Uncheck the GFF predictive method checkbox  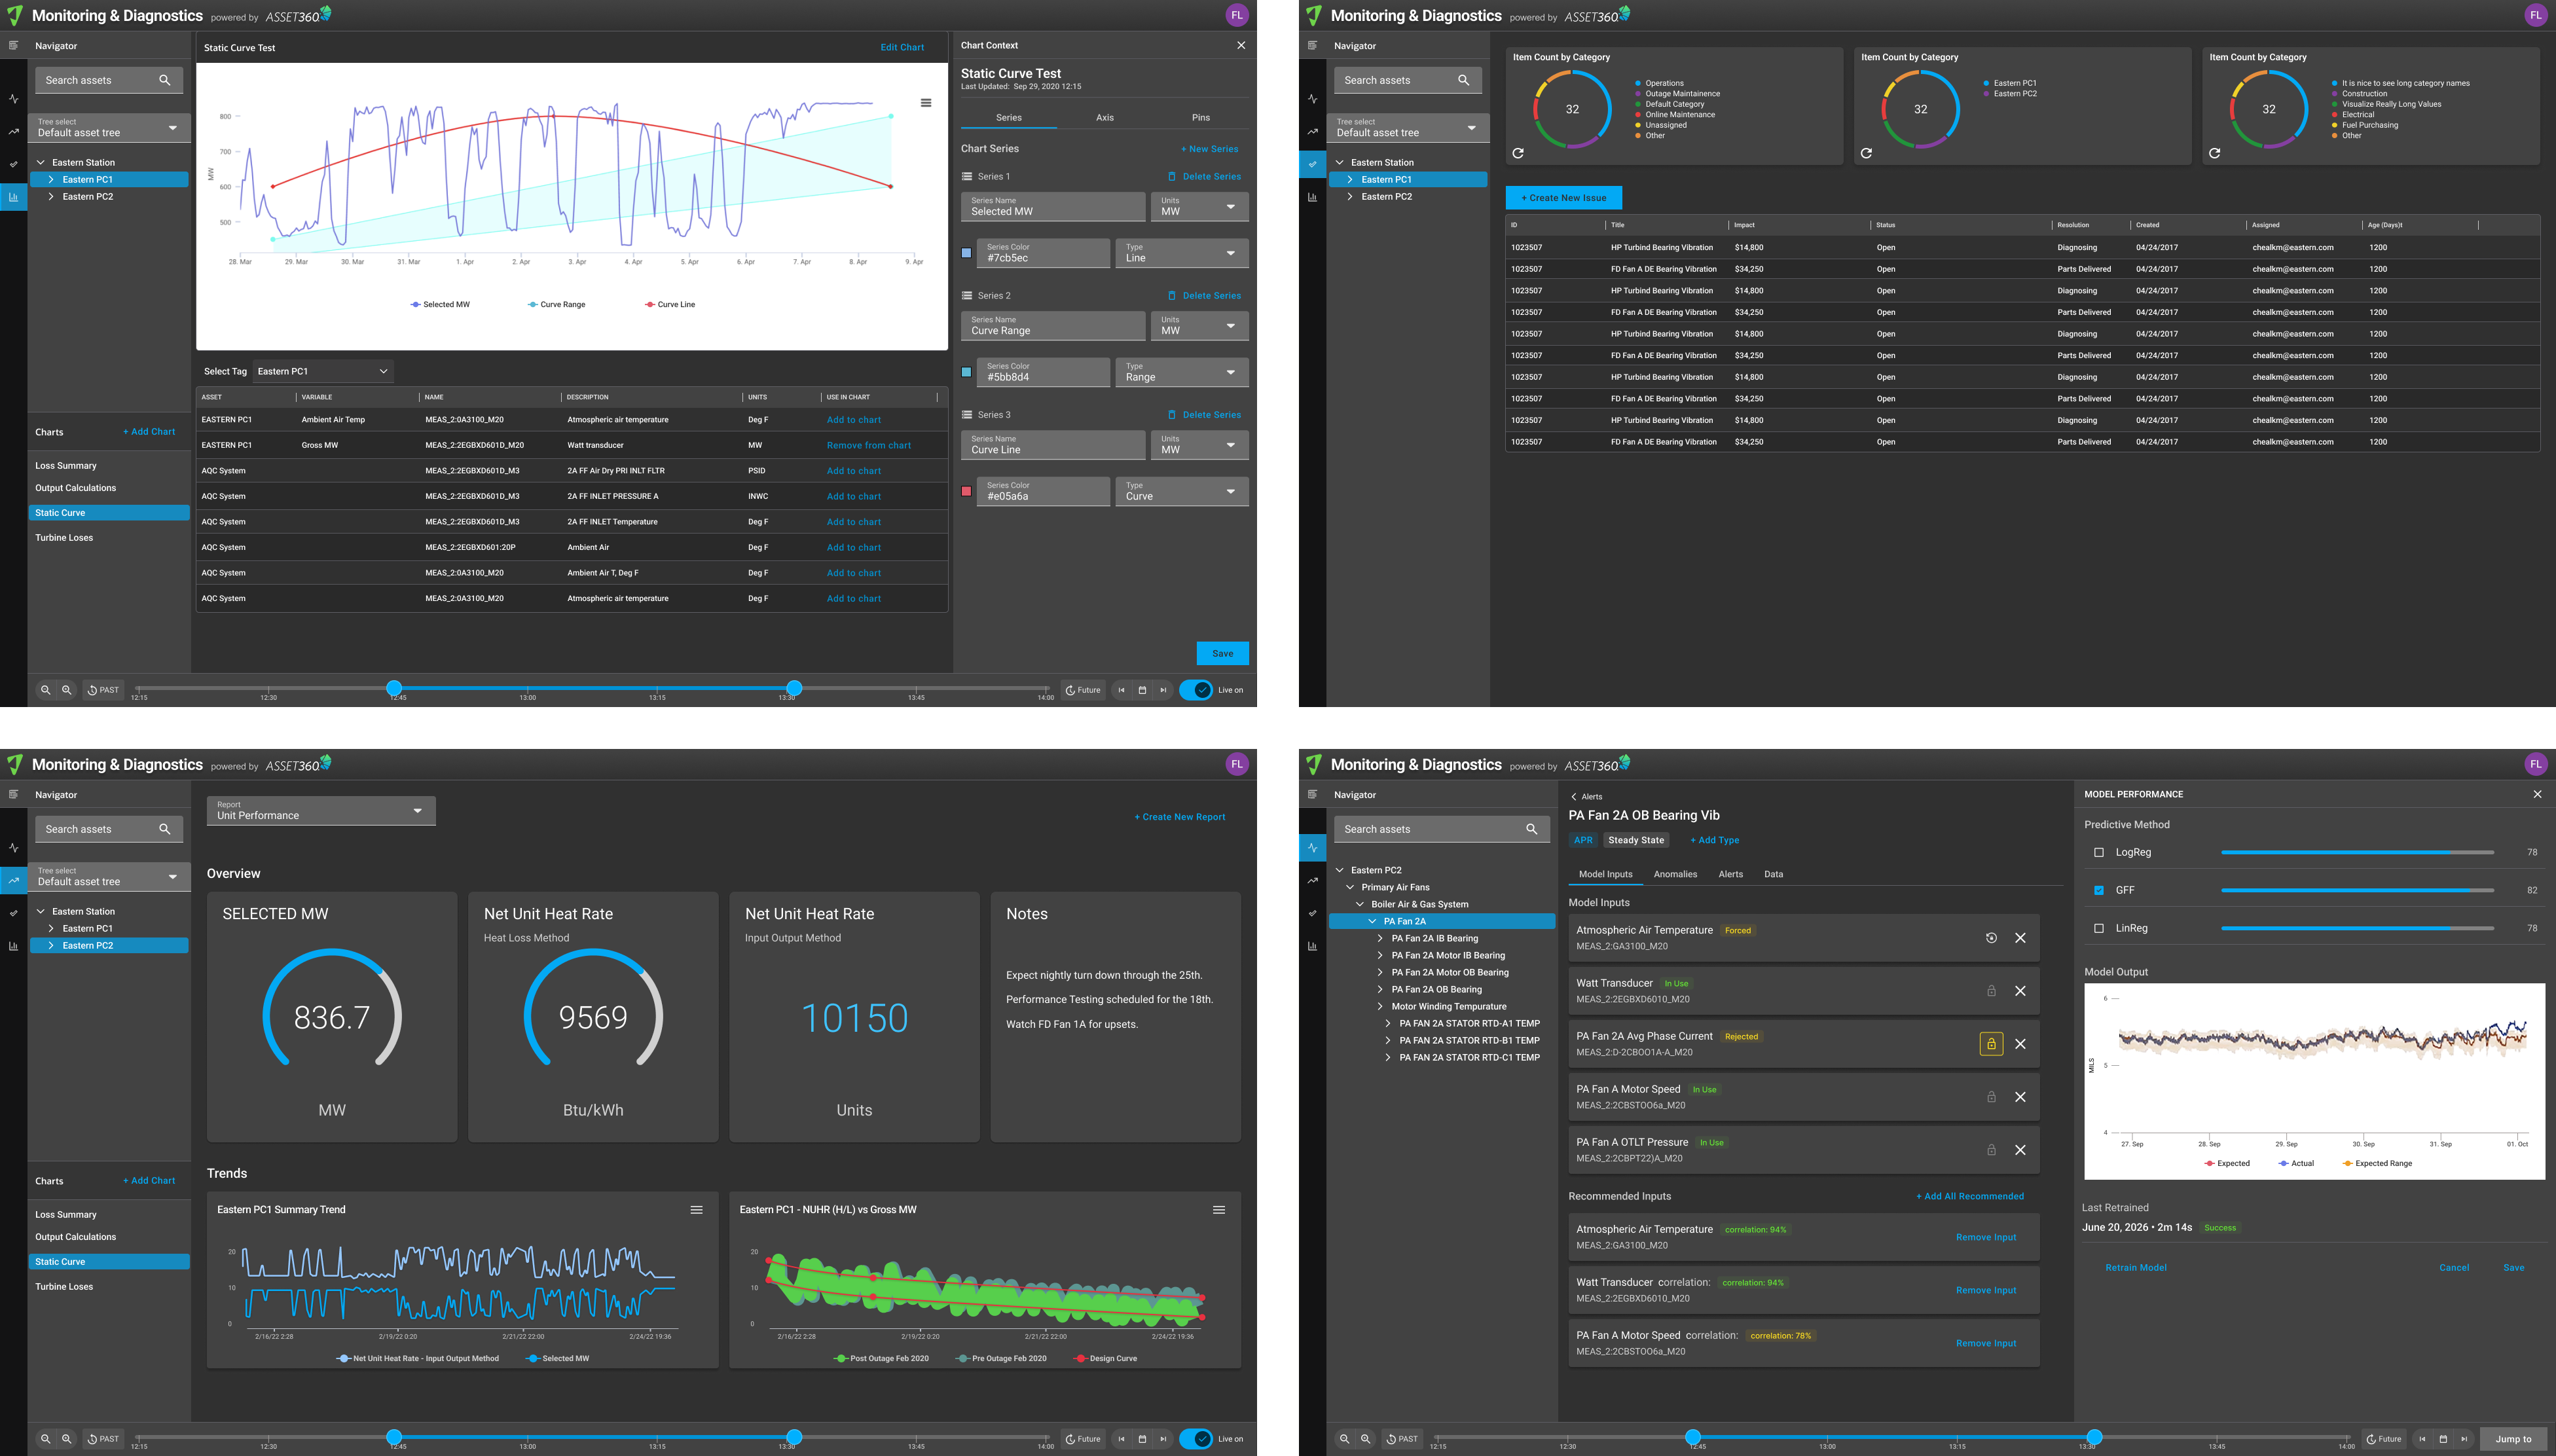click(x=2098, y=890)
